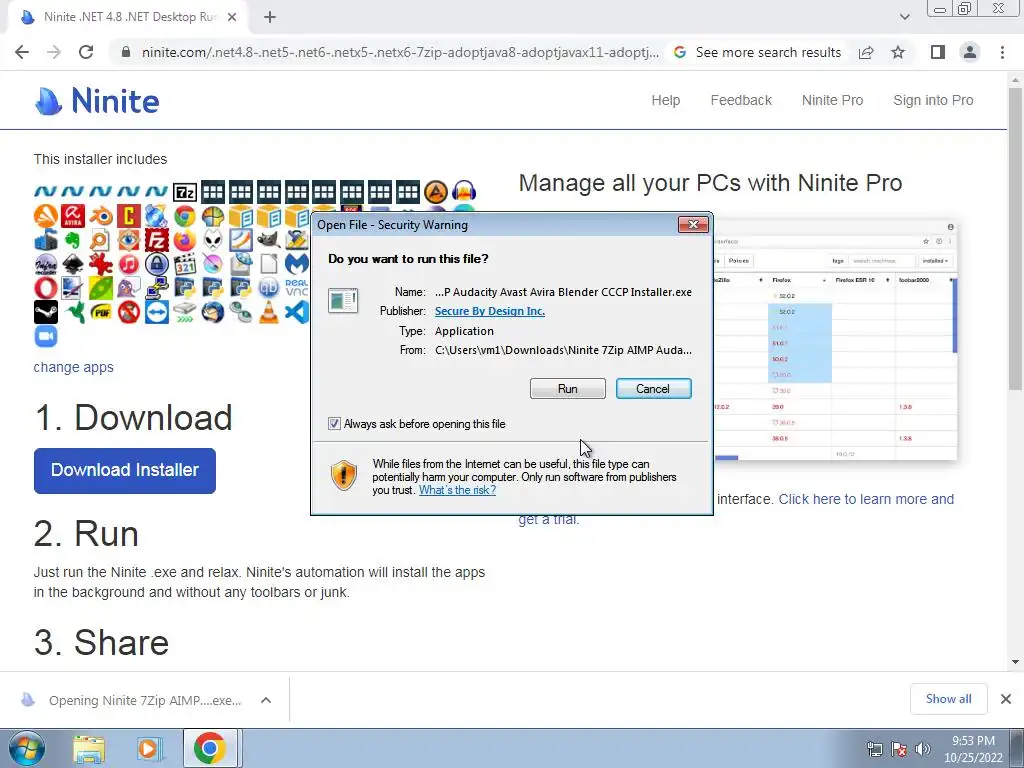Click Show all downloads button
Screen dimensions: 1024x768
pyautogui.click(x=948, y=699)
